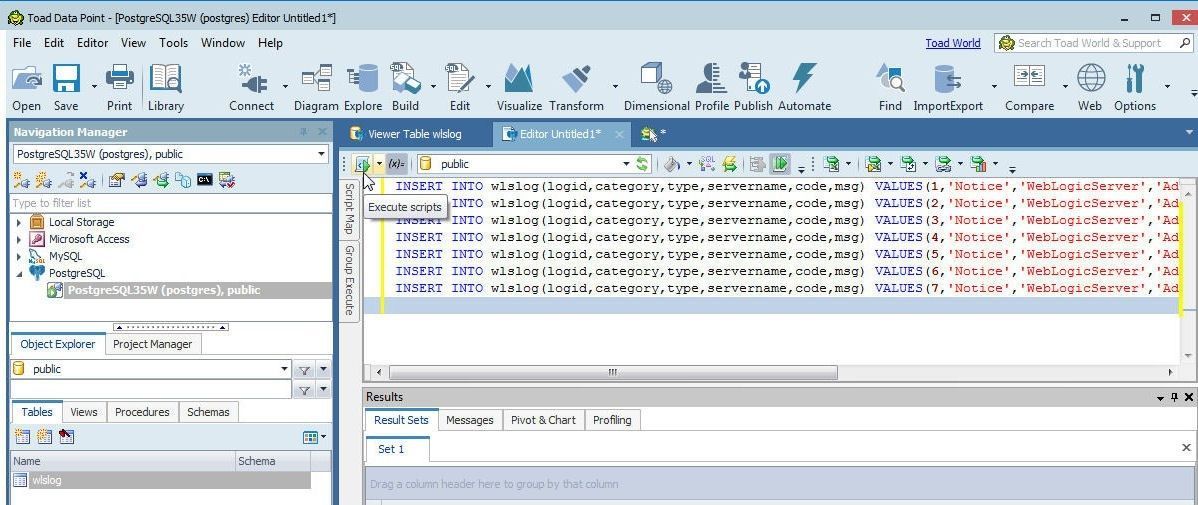Click the Save toolbar icon

pyautogui.click(x=66, y=88)
